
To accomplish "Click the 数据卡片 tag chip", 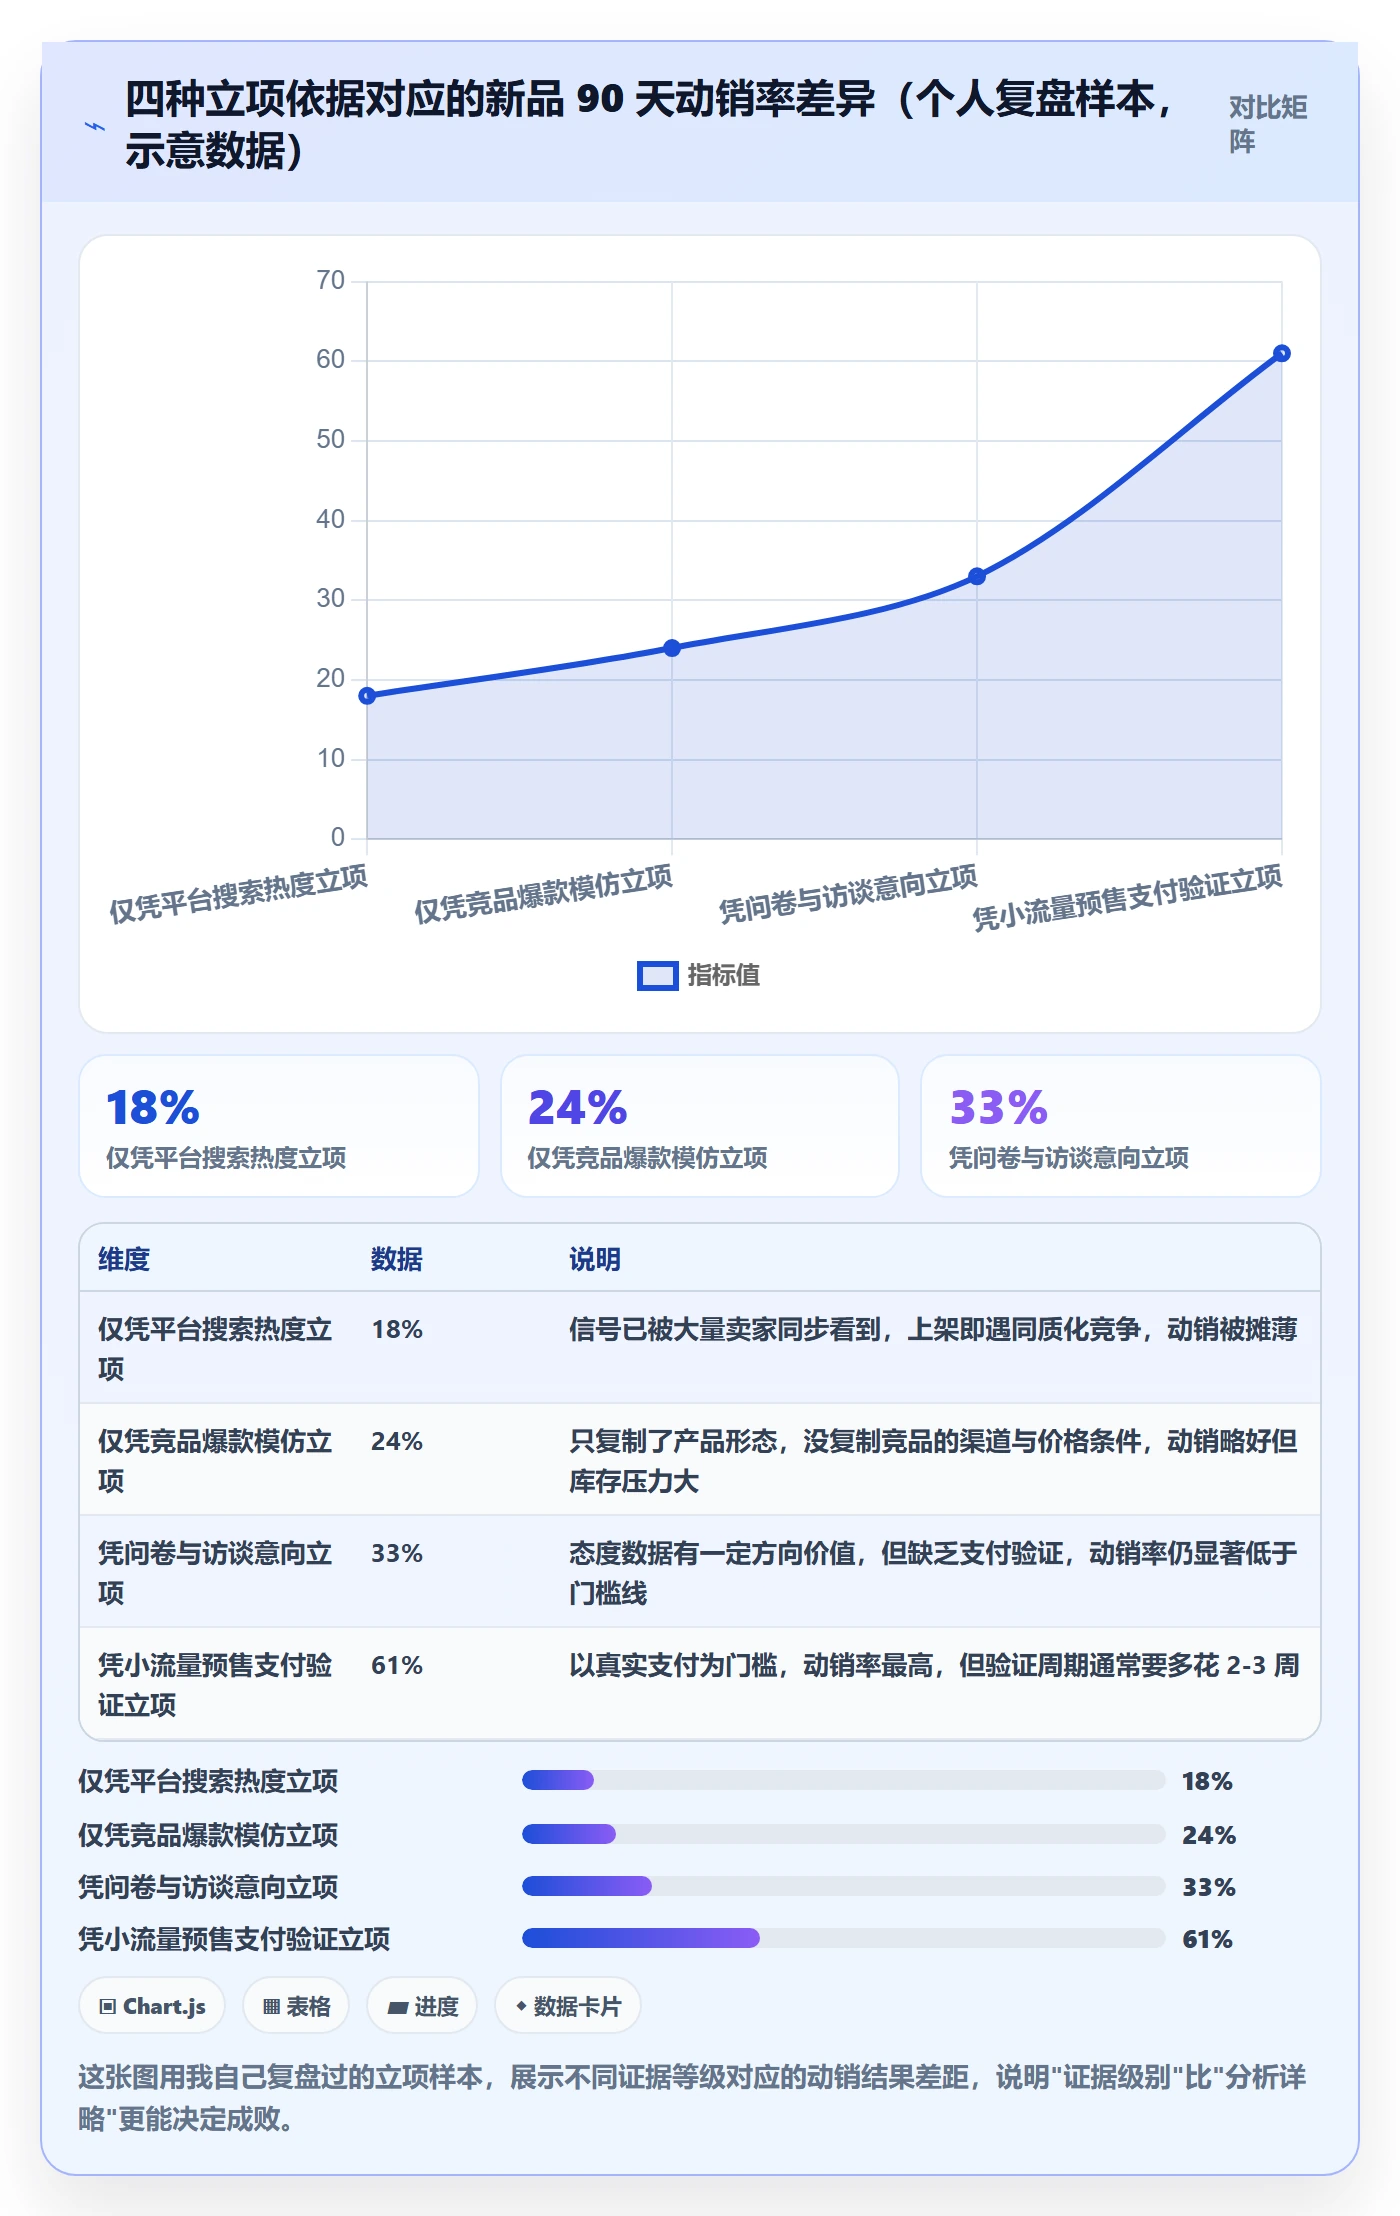I will [x=568, y=2006].
